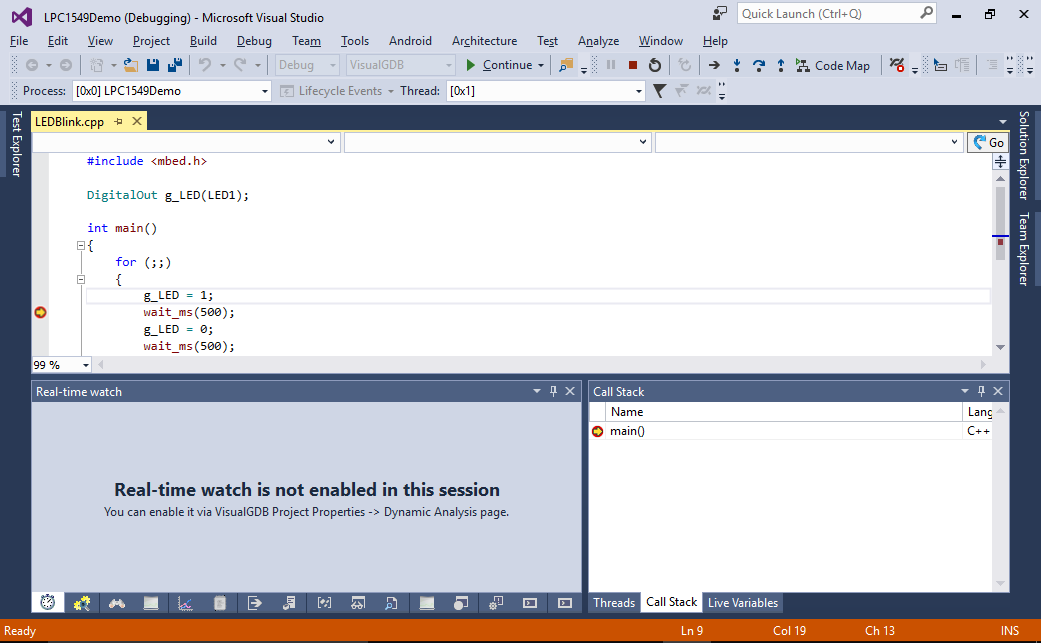
Task: Select the Call Stack tab
Action: pos(671,602)
